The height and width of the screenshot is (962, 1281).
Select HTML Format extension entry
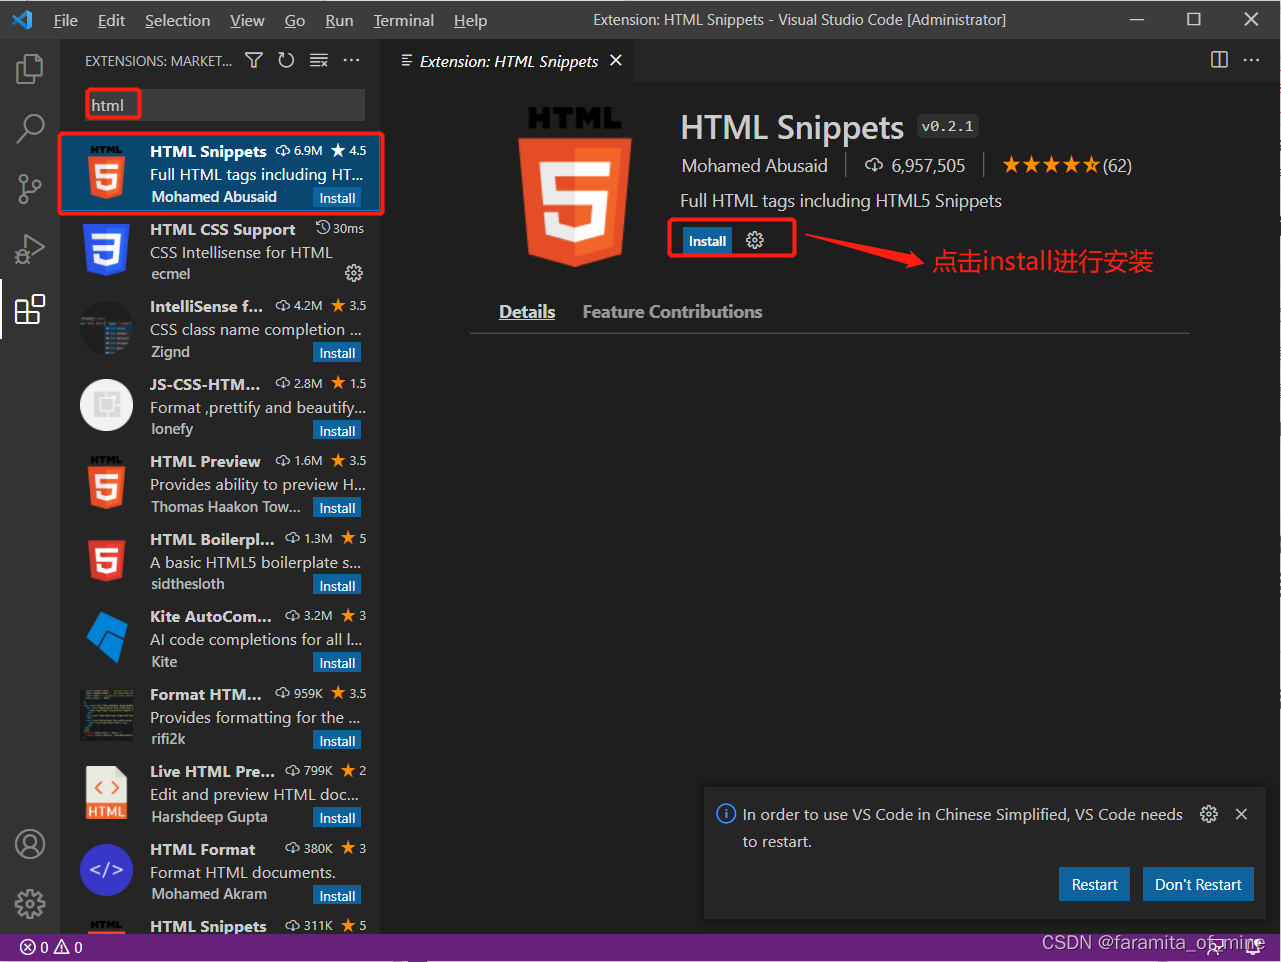(220, 871)
